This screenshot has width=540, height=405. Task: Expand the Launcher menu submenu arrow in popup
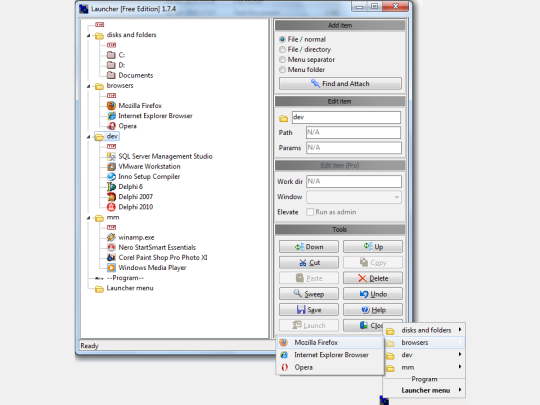point(460,390)
